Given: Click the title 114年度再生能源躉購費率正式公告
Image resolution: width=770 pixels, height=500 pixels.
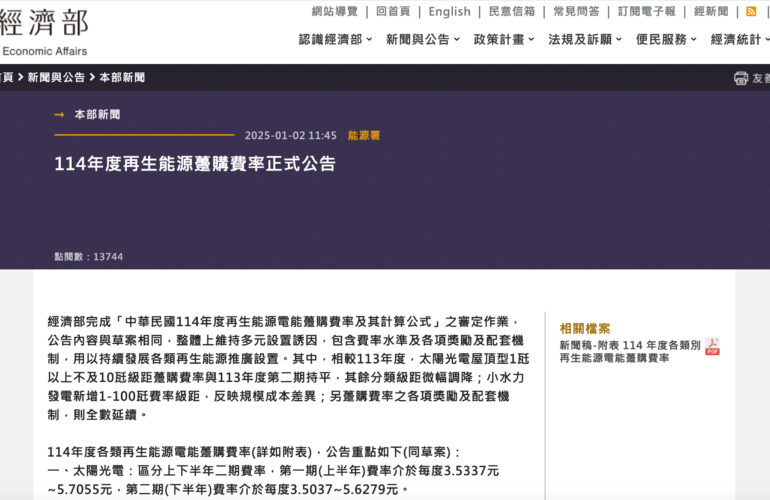Looking at the screenshot, I should click(x=195, y=164).
